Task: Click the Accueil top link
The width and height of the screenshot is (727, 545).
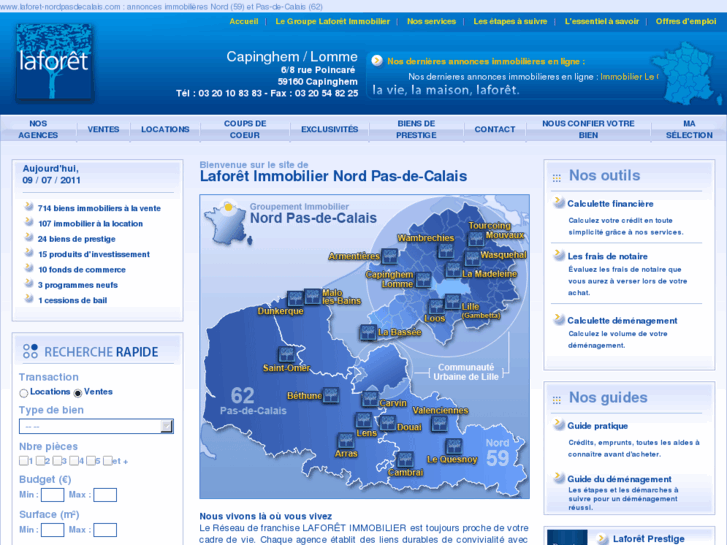Action: pyautogui.click(x=244, y=21)
